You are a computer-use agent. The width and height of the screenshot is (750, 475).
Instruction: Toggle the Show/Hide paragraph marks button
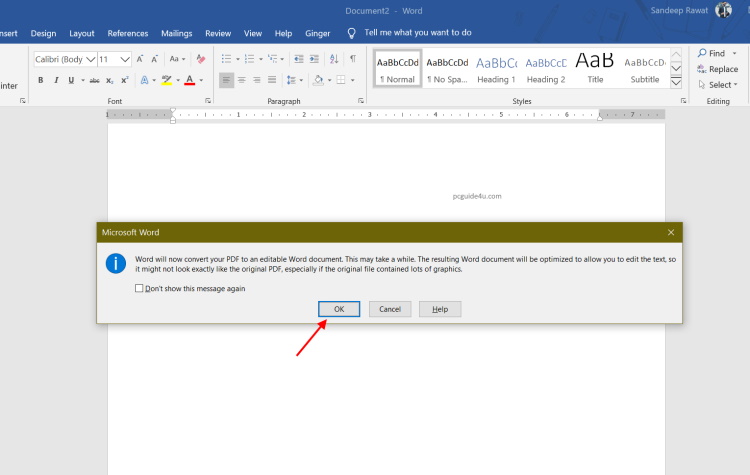pyautogui.click(x=352, y=59)
